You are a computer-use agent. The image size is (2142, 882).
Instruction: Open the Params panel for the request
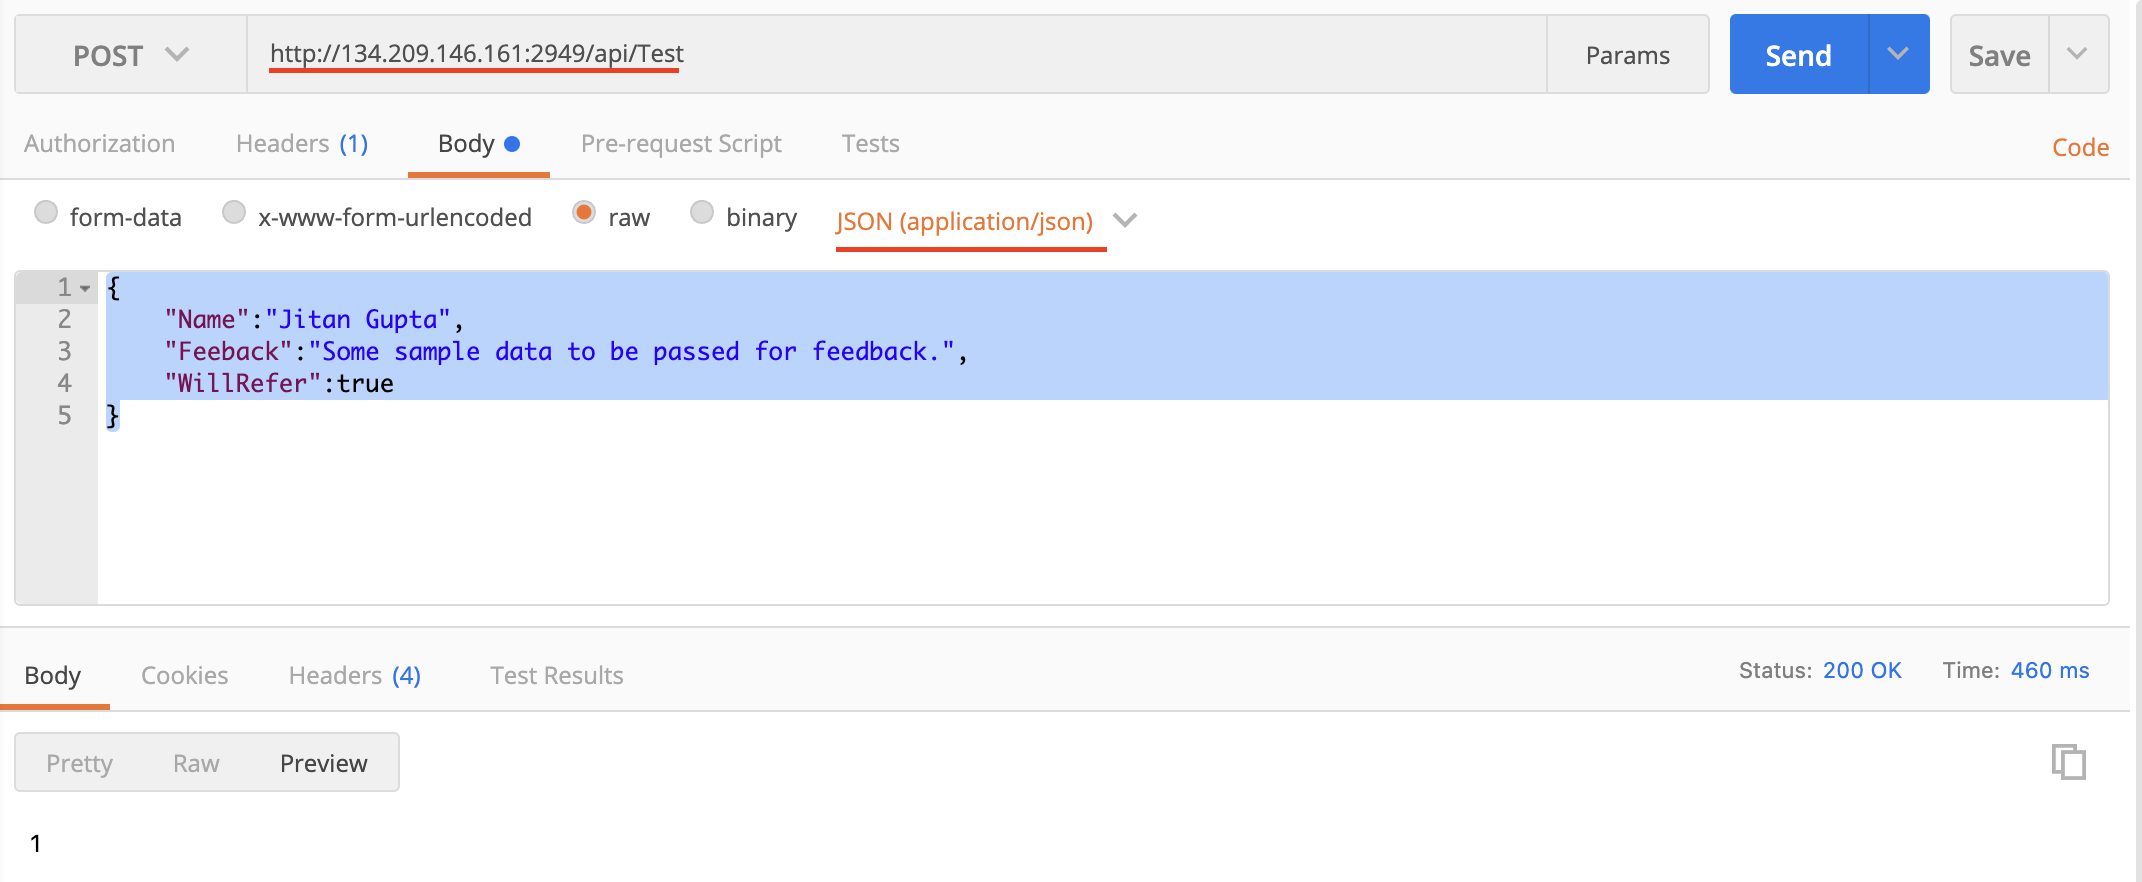pos(1626,55)
